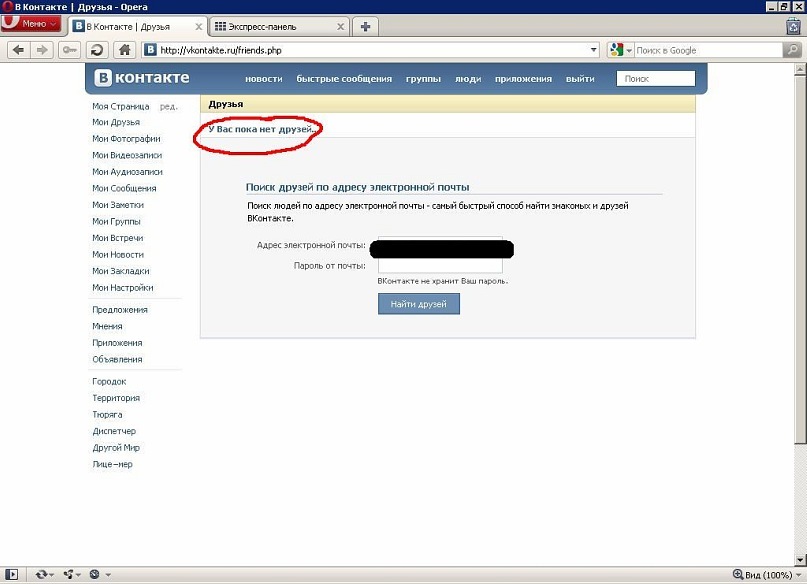Viewport: 807px width, 584px height.
Task: Open Моя Страница link
Action: pos(121,107)
